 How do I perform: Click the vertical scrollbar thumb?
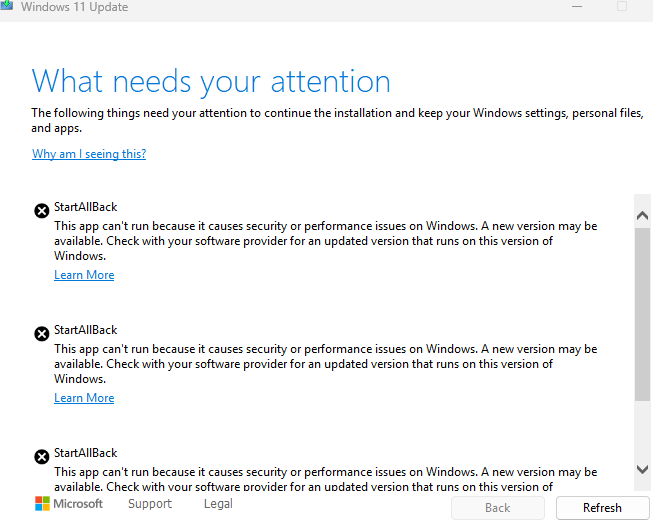pyautogui.click(x=642, y=314)
